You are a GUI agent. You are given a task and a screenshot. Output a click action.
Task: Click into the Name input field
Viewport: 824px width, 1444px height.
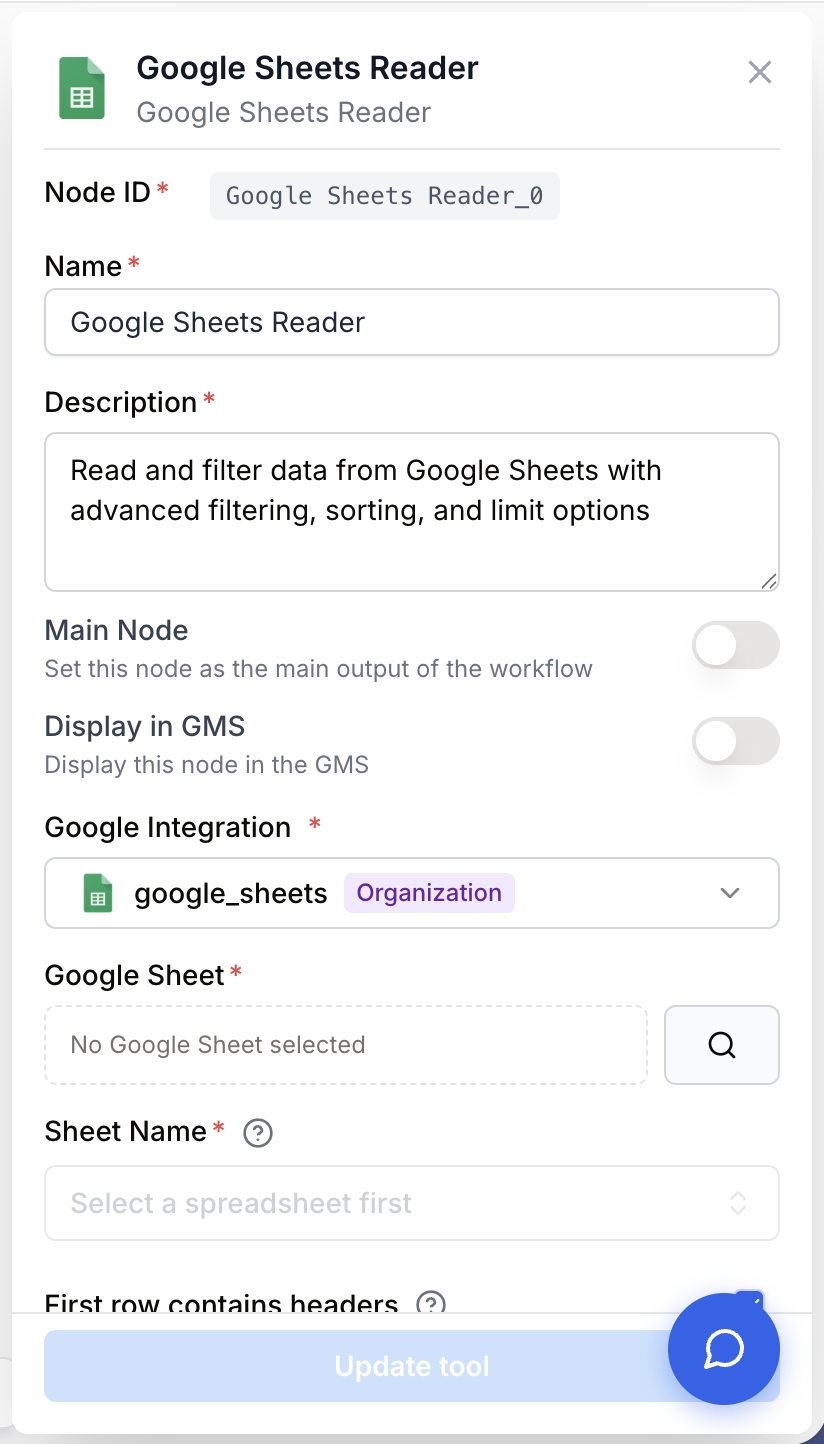click(x=412, y=322)
